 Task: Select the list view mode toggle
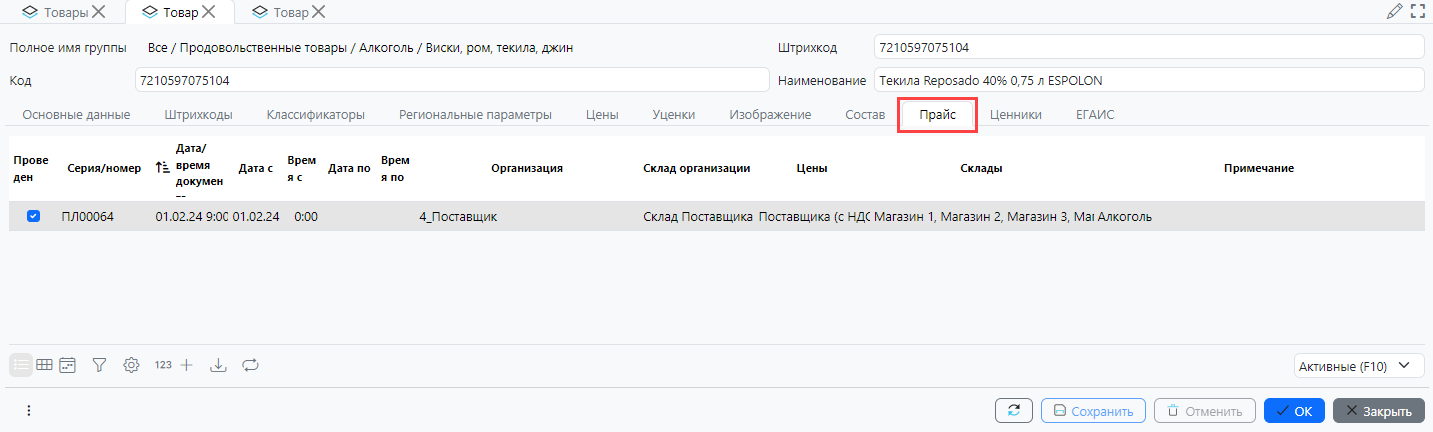pyautogui.click(x=21, y=365)
